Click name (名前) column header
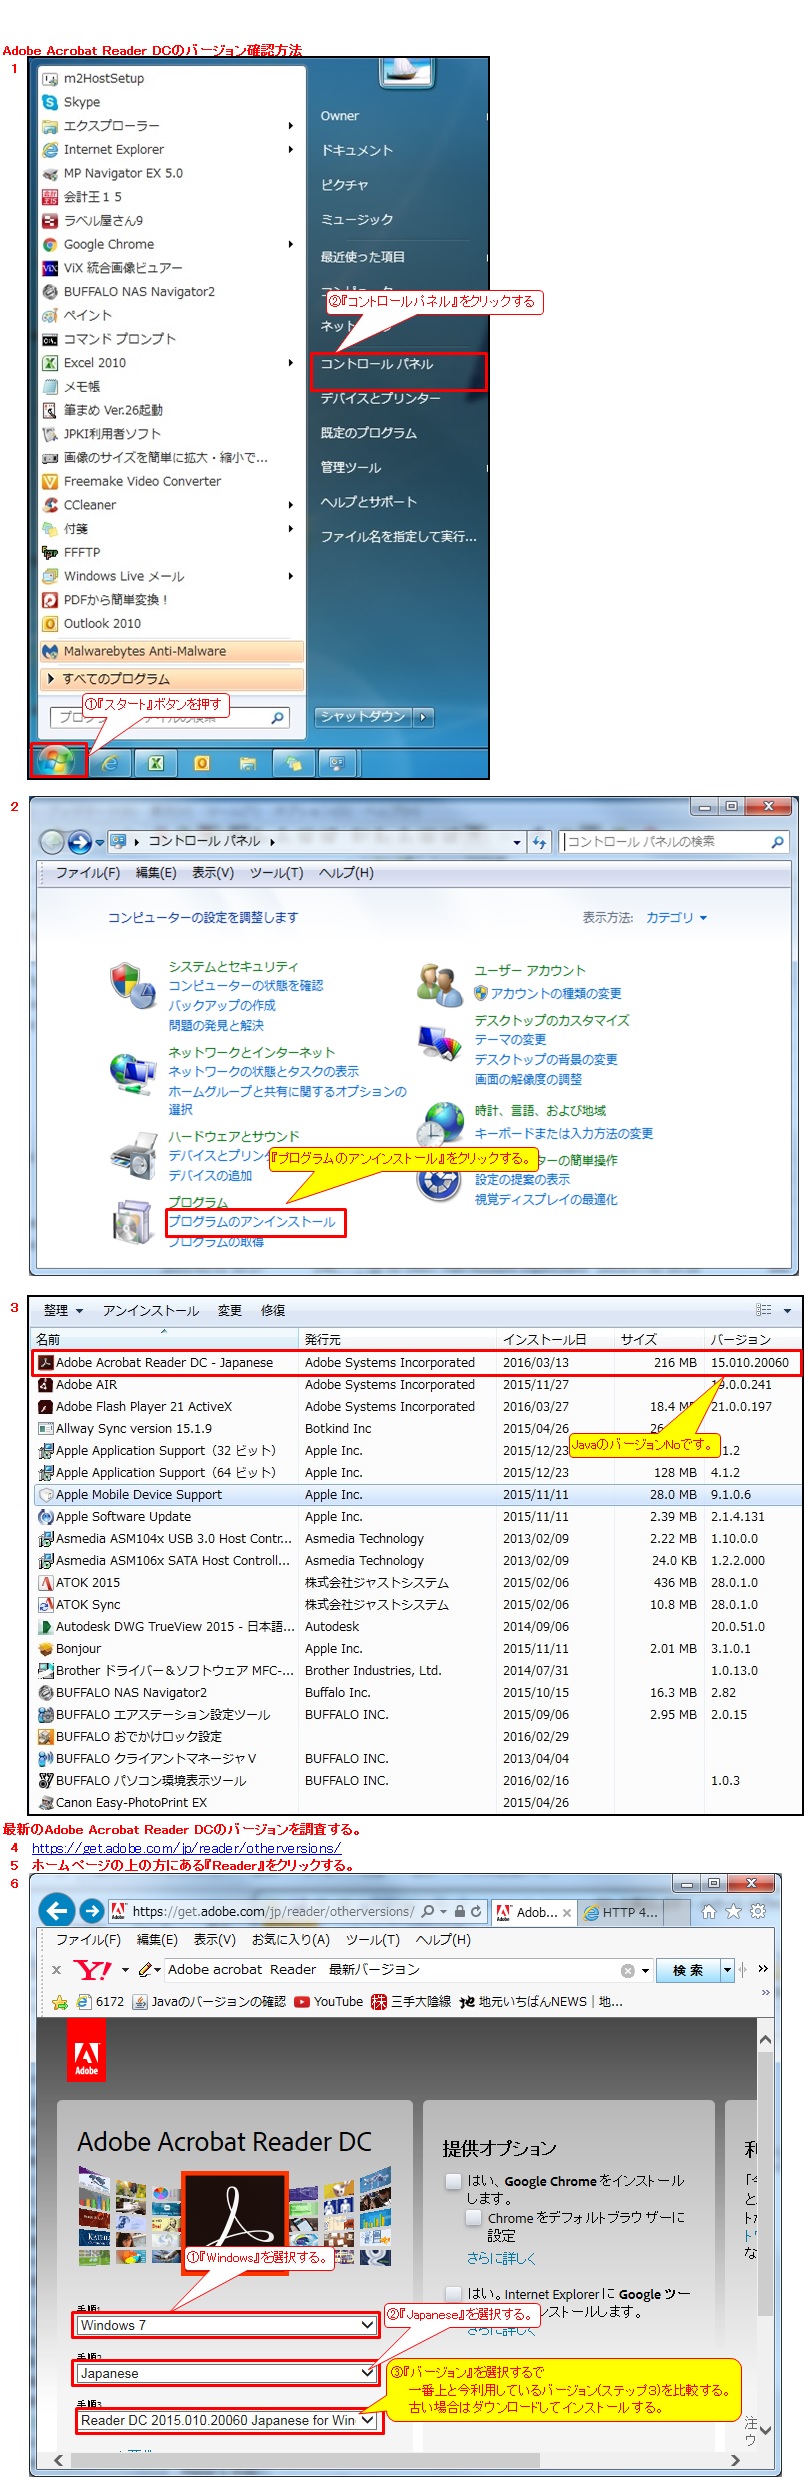Viewport: 808px width, 2486px height. tap(166, 1339)
